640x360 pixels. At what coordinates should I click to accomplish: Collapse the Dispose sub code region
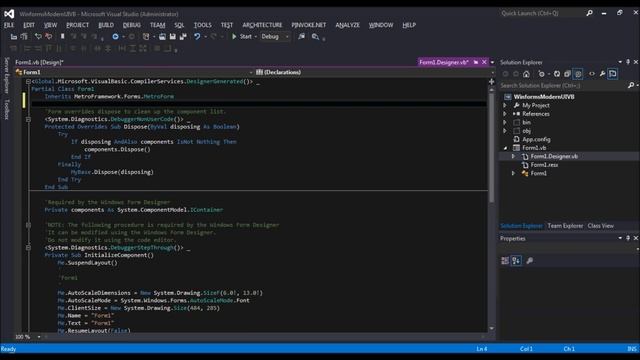point(28,120)
